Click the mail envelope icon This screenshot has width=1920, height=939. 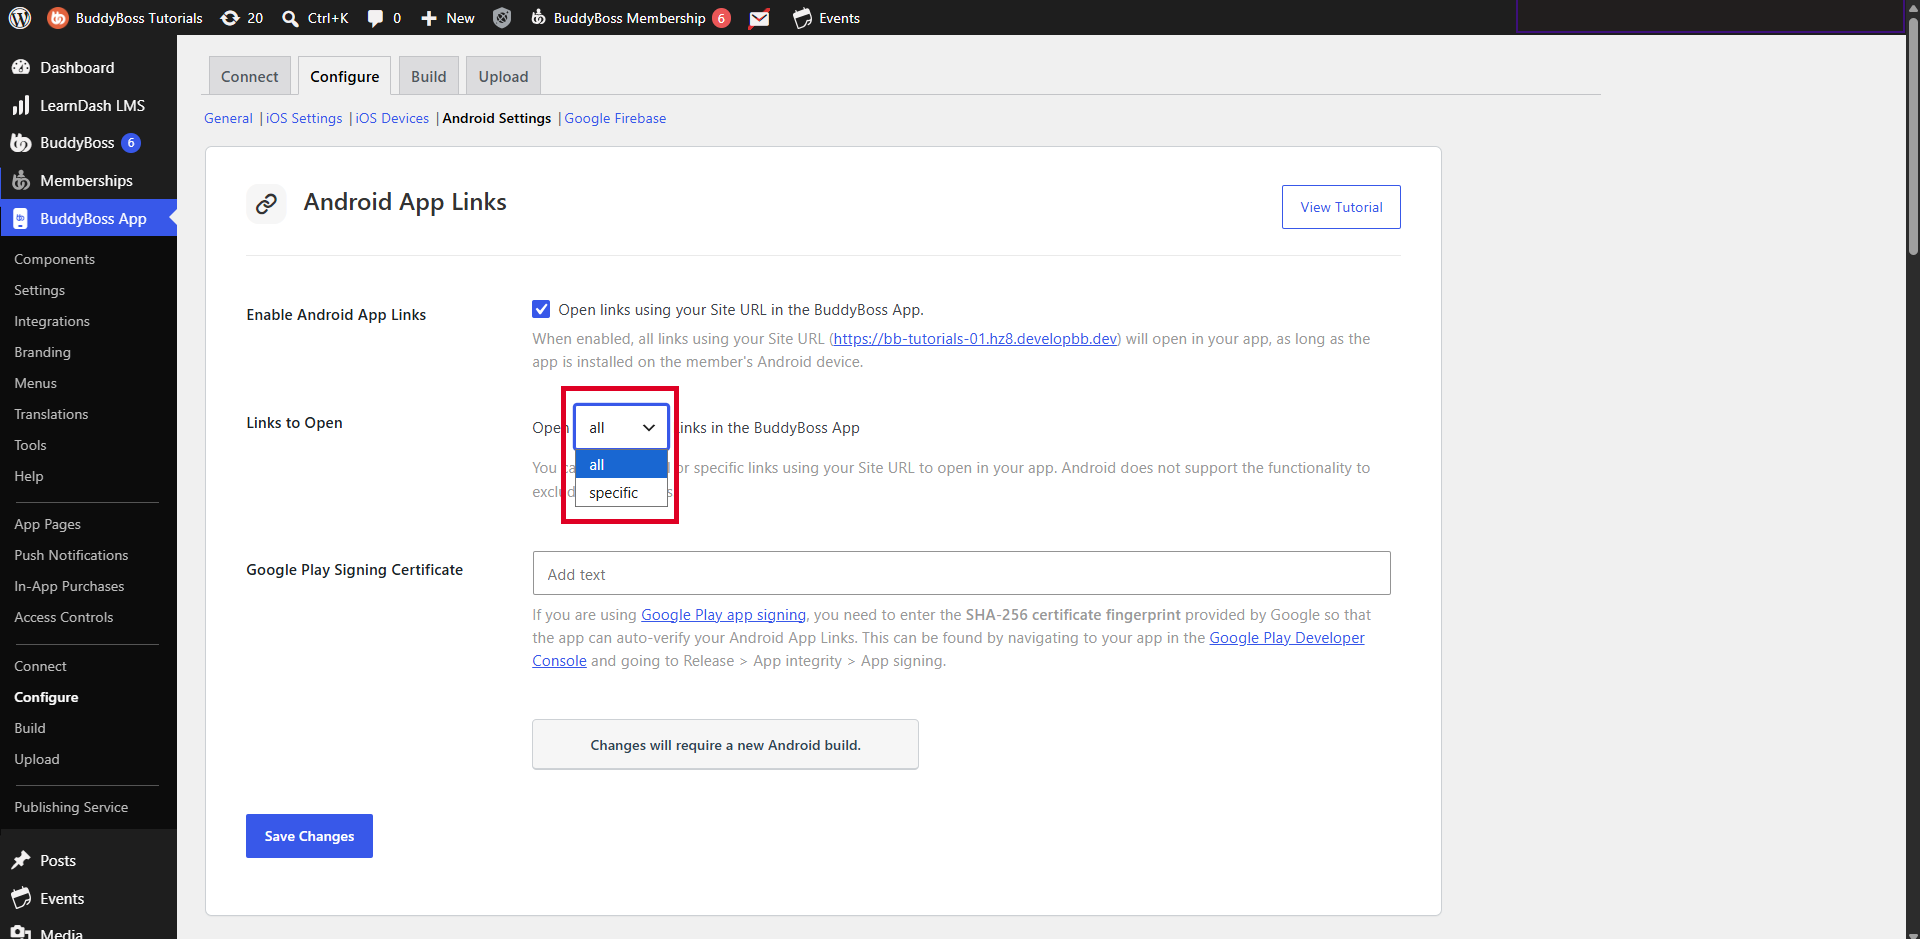click(x=760, y=18)
